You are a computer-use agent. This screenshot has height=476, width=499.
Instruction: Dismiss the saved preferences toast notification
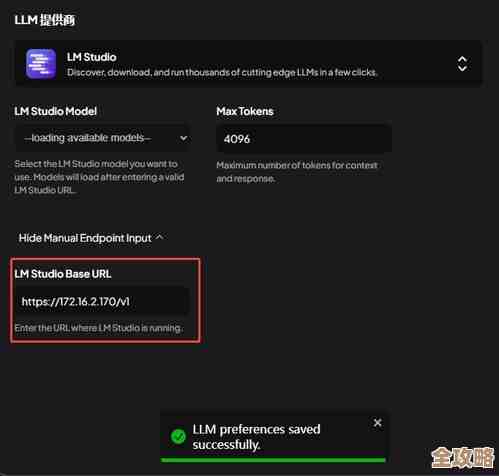click(377, 423)
